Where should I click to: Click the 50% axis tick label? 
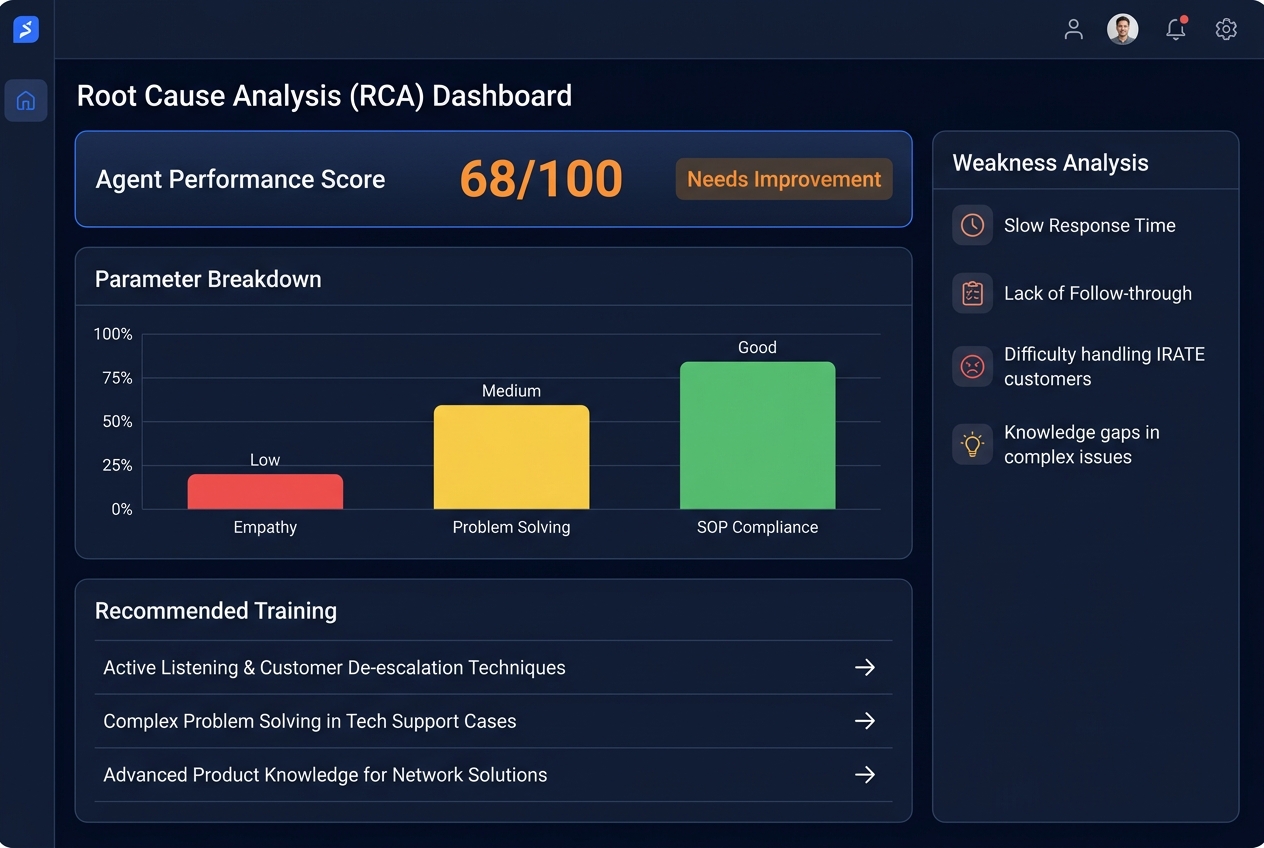pyautogui.click(x=117, y=422)
